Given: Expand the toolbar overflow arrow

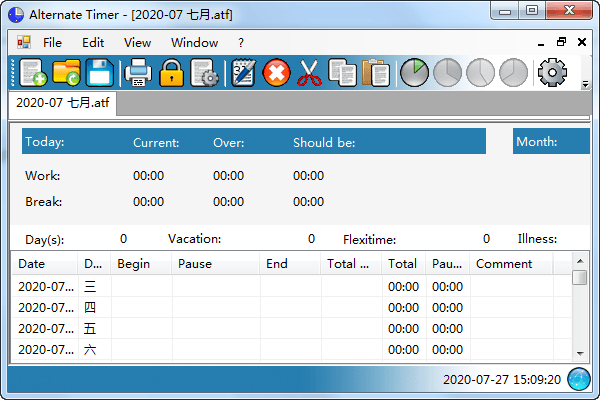Looking at the screenshot, I should tap(585, 86).
